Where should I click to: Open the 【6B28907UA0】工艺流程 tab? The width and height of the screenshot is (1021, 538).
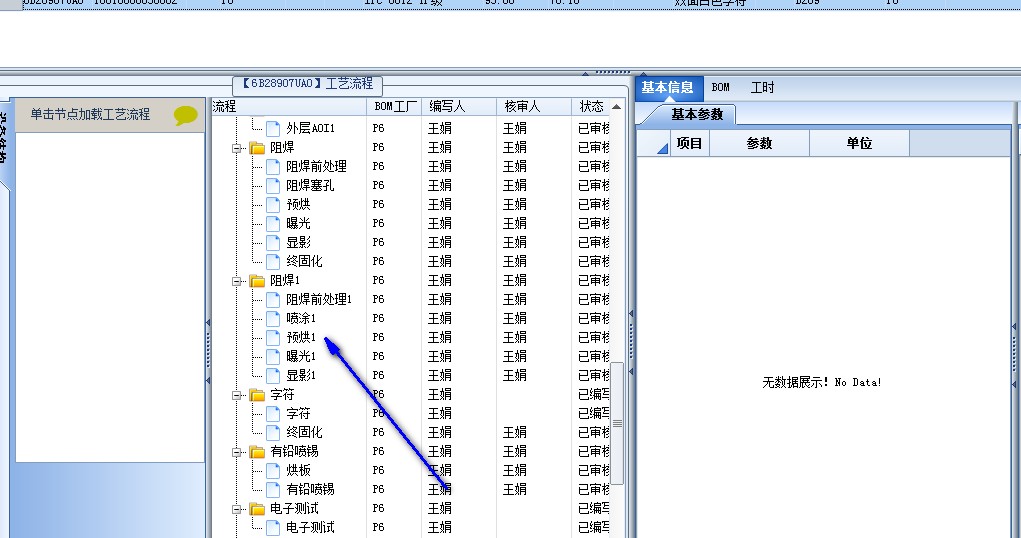tap(307, 84)
